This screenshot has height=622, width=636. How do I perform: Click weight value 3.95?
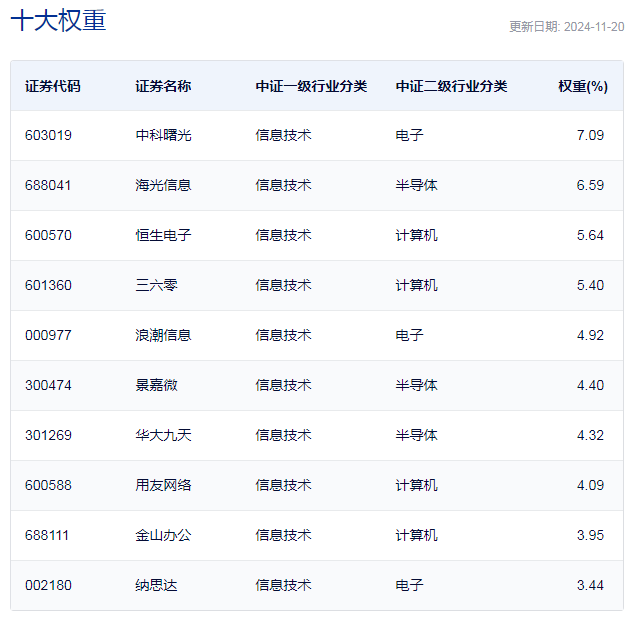(x=590, y=535)
